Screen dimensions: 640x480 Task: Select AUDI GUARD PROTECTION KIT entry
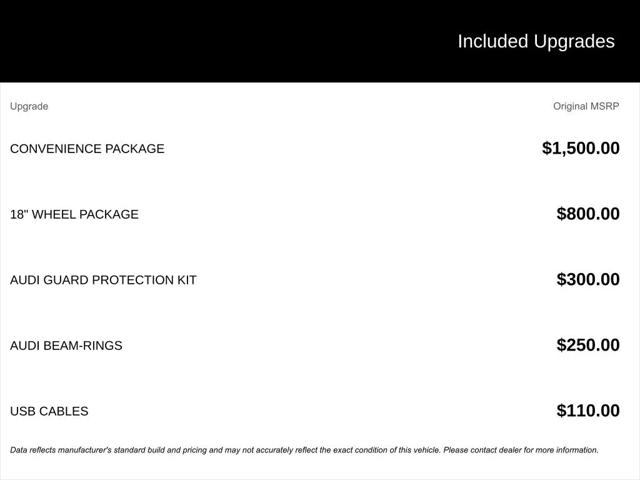(x=103, y=280)
